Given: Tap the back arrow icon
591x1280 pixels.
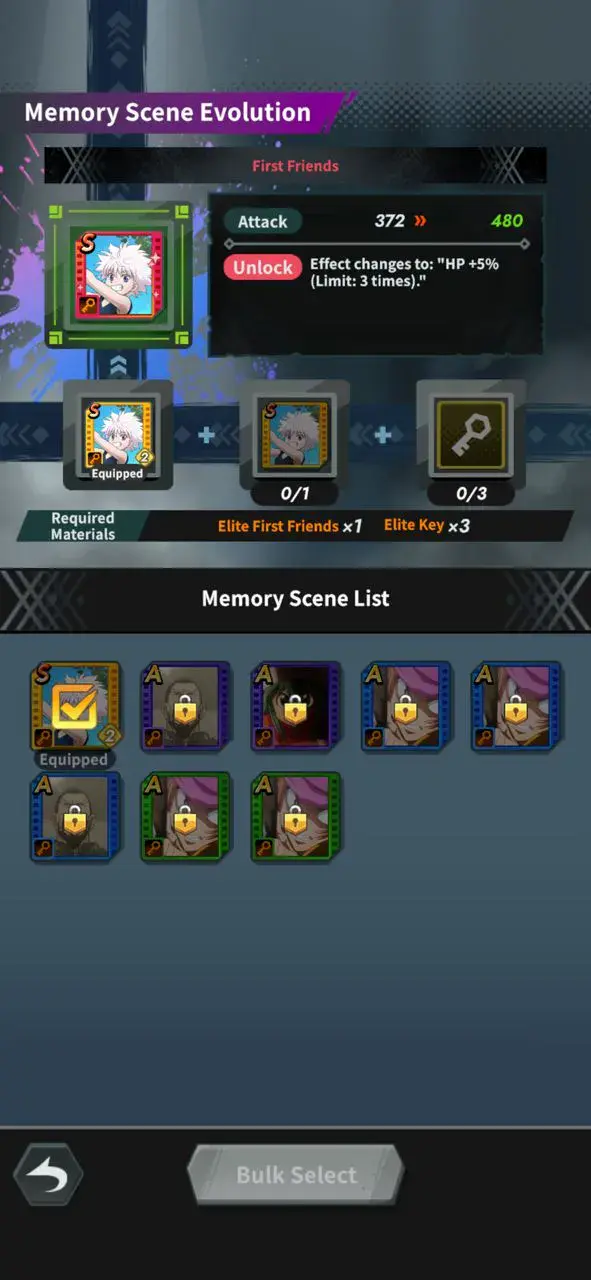Looking at the screenshot, I should coord(47,1174).
